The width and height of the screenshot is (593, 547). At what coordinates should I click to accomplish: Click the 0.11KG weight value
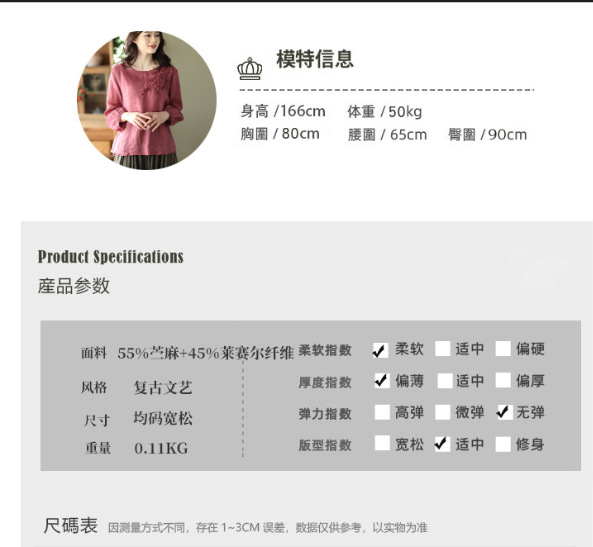161,449
